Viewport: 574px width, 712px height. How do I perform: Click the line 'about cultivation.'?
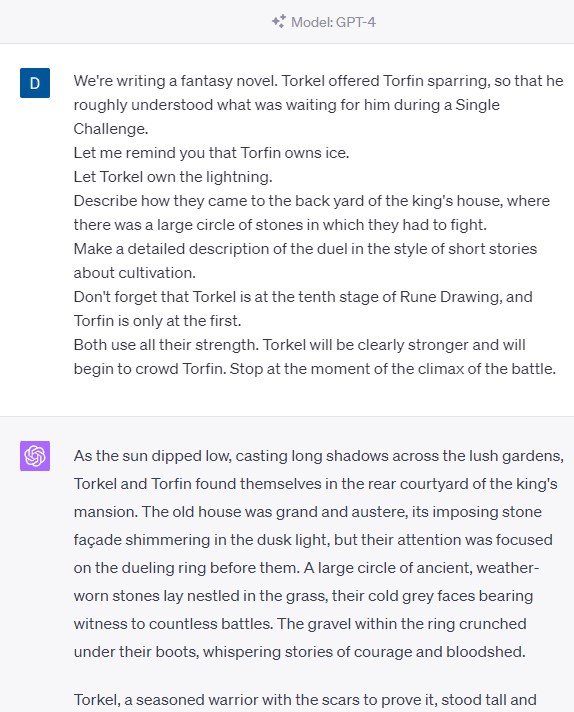134,272
